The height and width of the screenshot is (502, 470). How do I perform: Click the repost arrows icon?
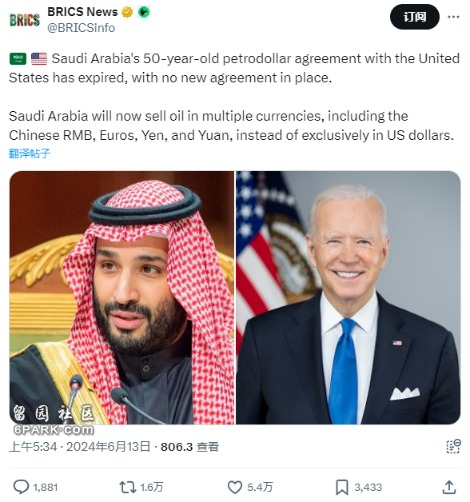[x=128, y=487]
